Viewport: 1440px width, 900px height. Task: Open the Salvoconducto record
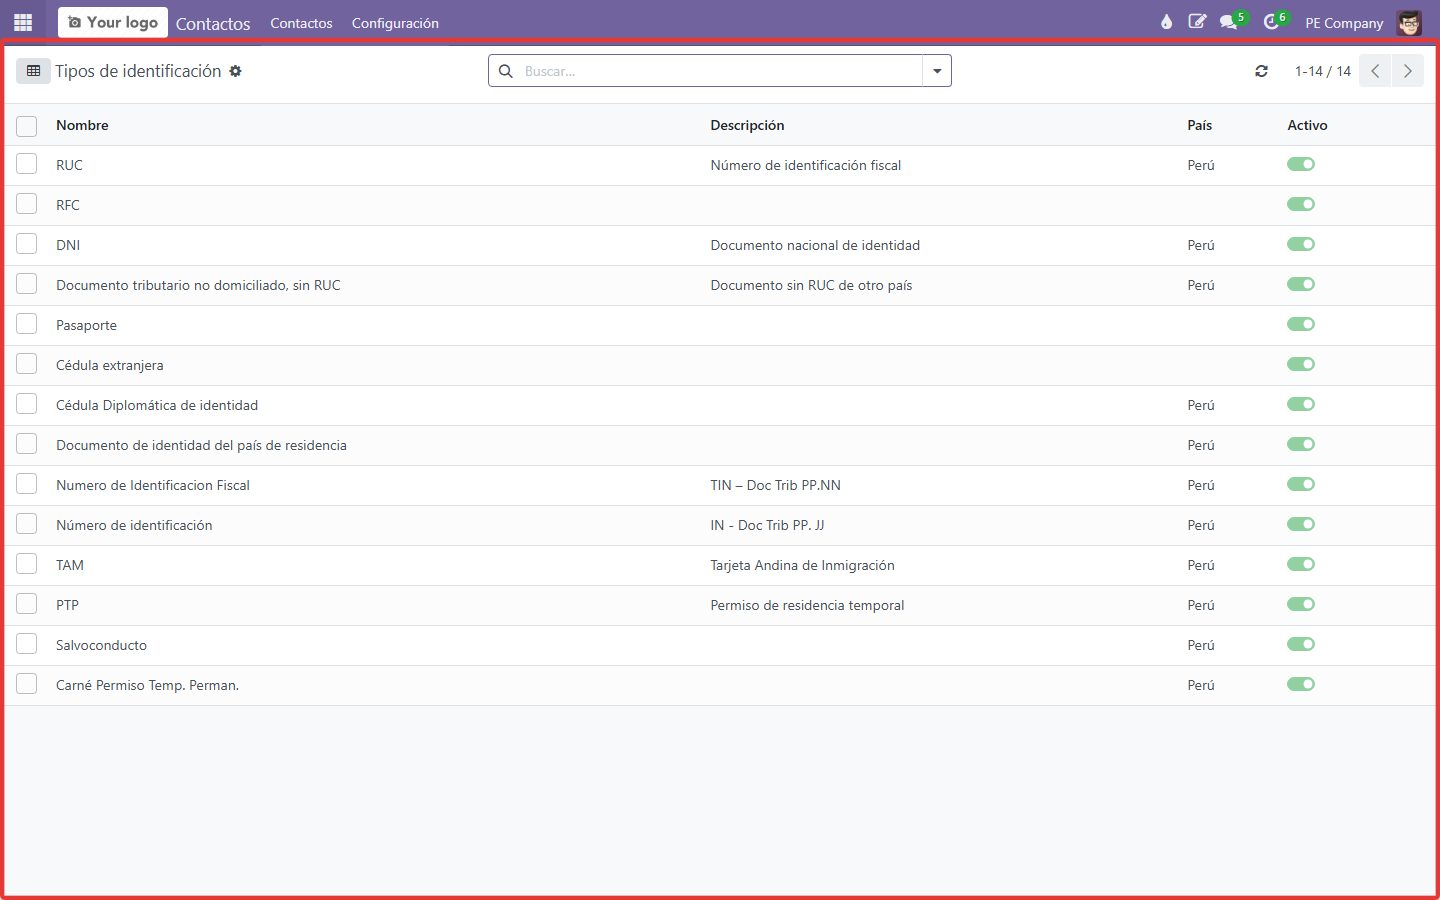coord(101,645)
